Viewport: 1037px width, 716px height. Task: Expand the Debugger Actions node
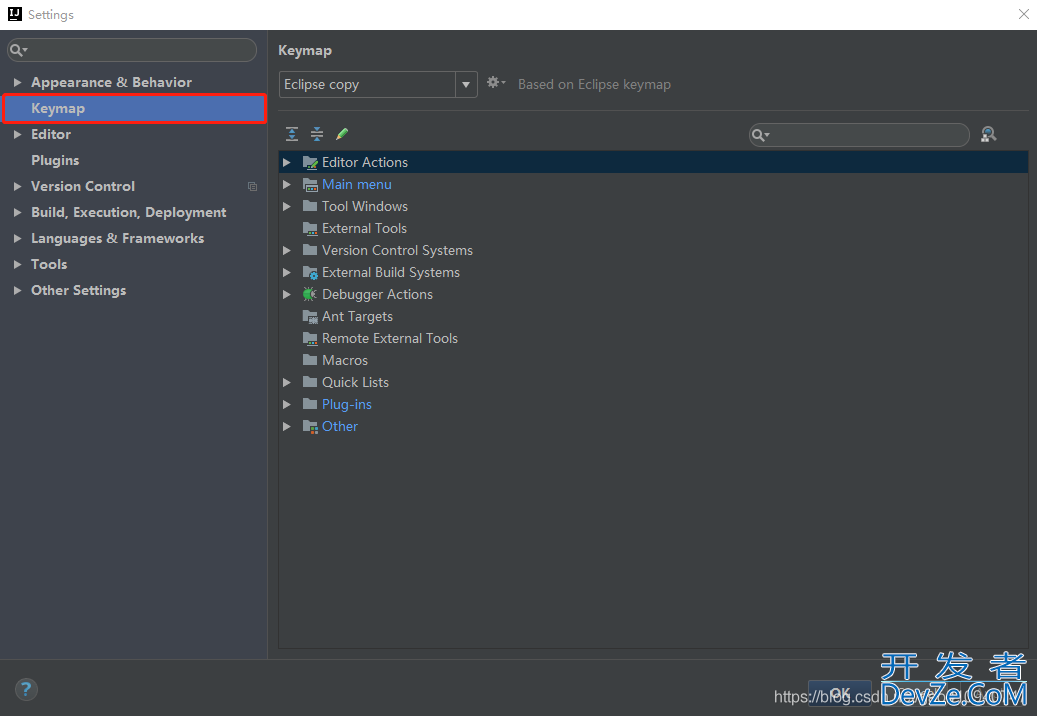coord(286,294)
